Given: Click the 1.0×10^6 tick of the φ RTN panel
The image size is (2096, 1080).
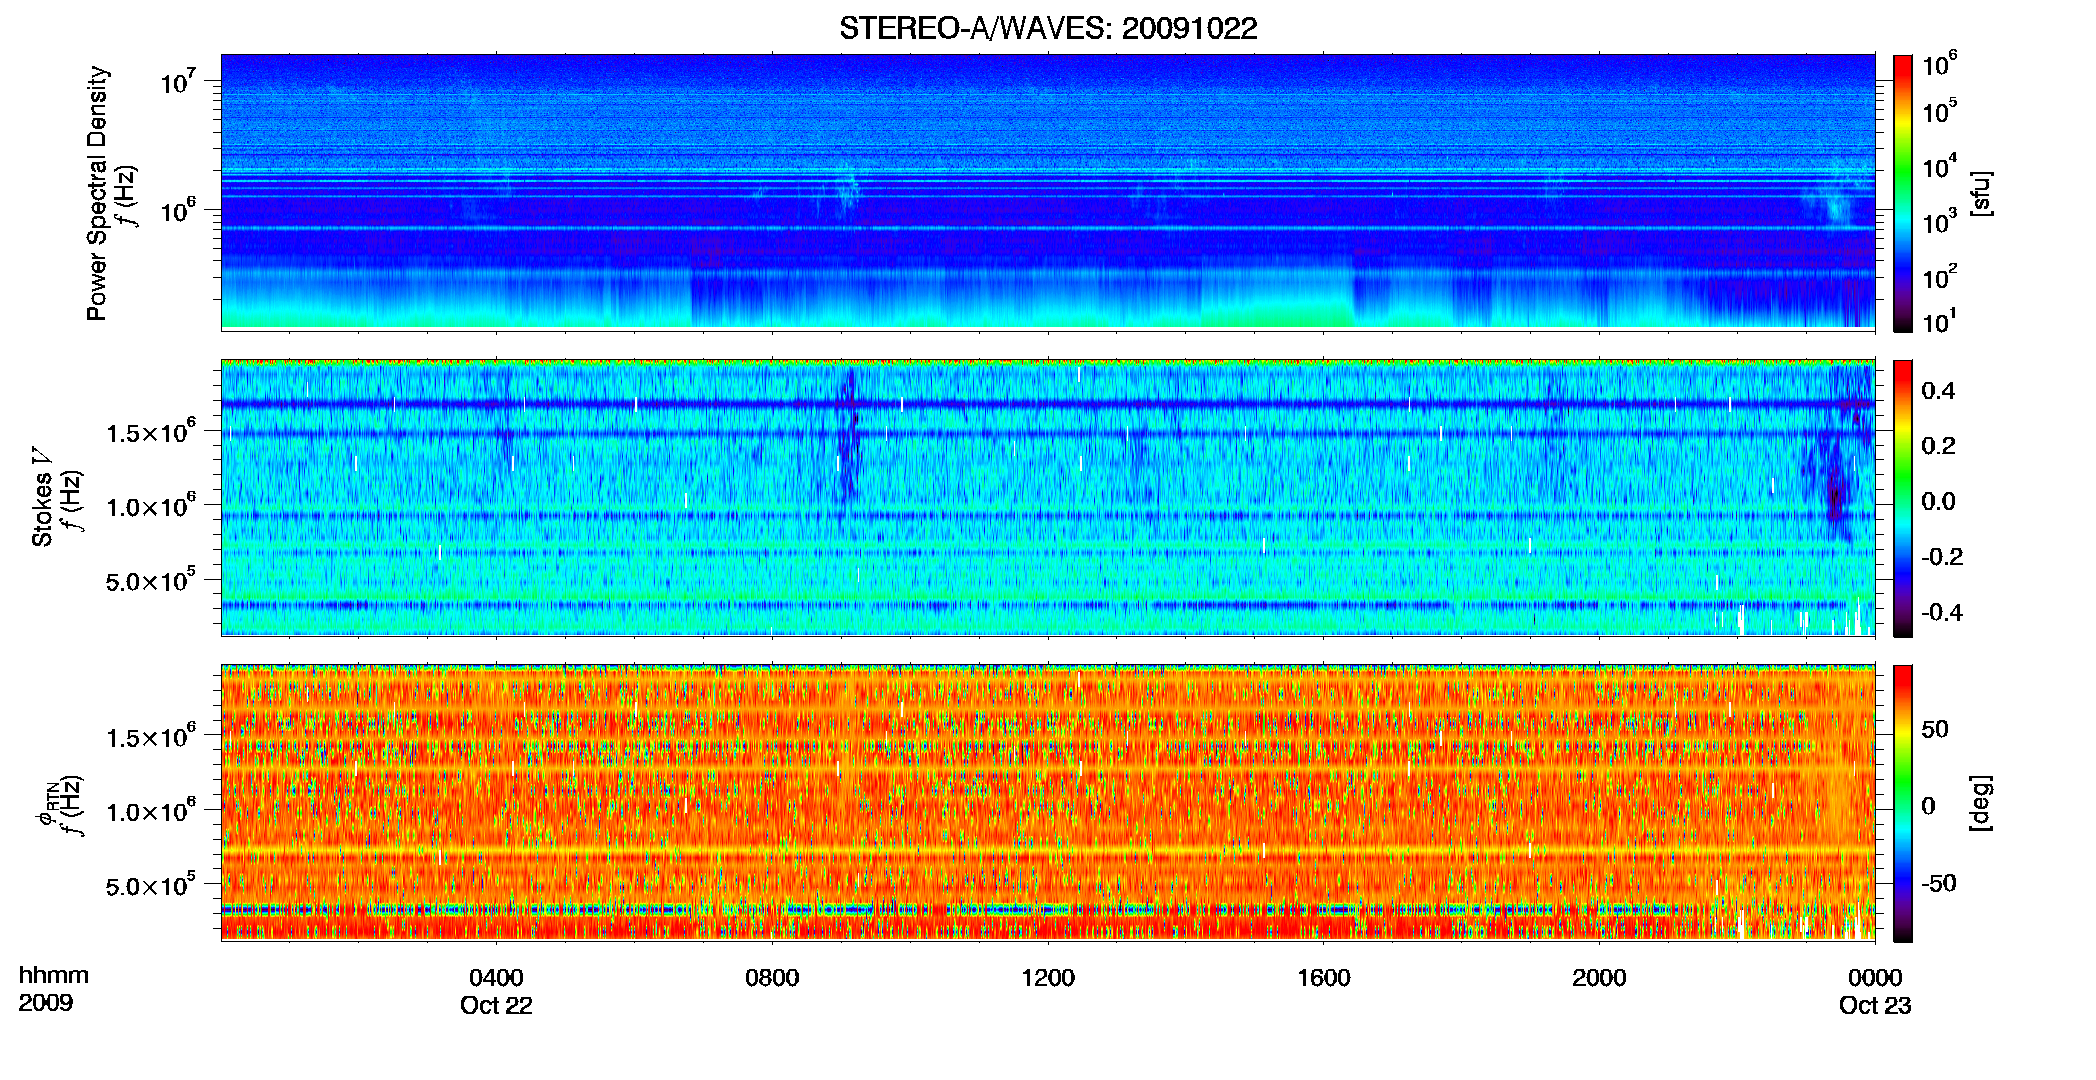Looking at the screenshot, I should click(x=152, y=811).
